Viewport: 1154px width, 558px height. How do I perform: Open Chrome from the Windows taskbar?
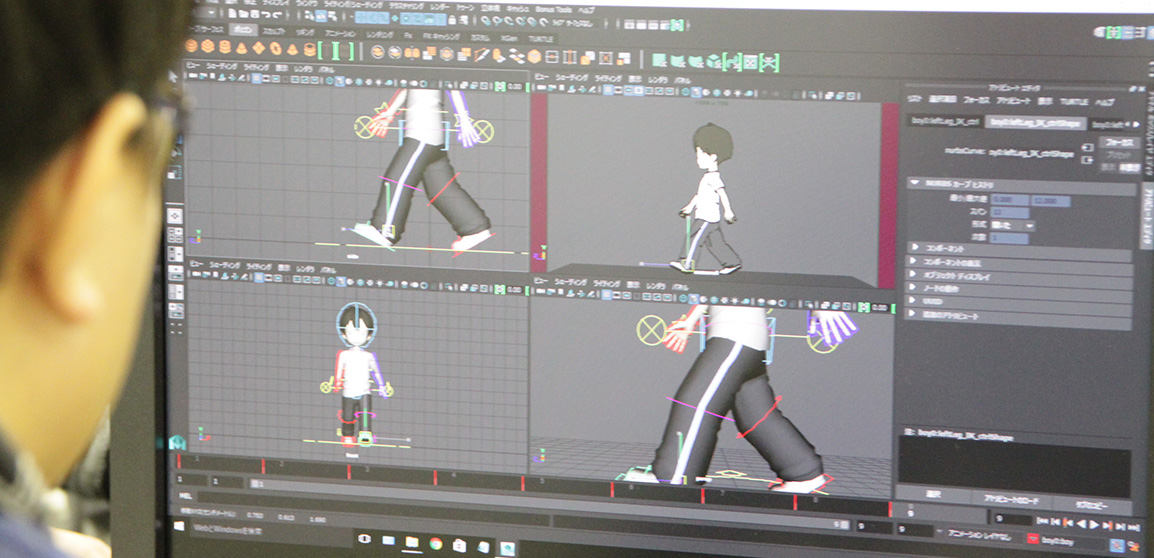[436, 543]
